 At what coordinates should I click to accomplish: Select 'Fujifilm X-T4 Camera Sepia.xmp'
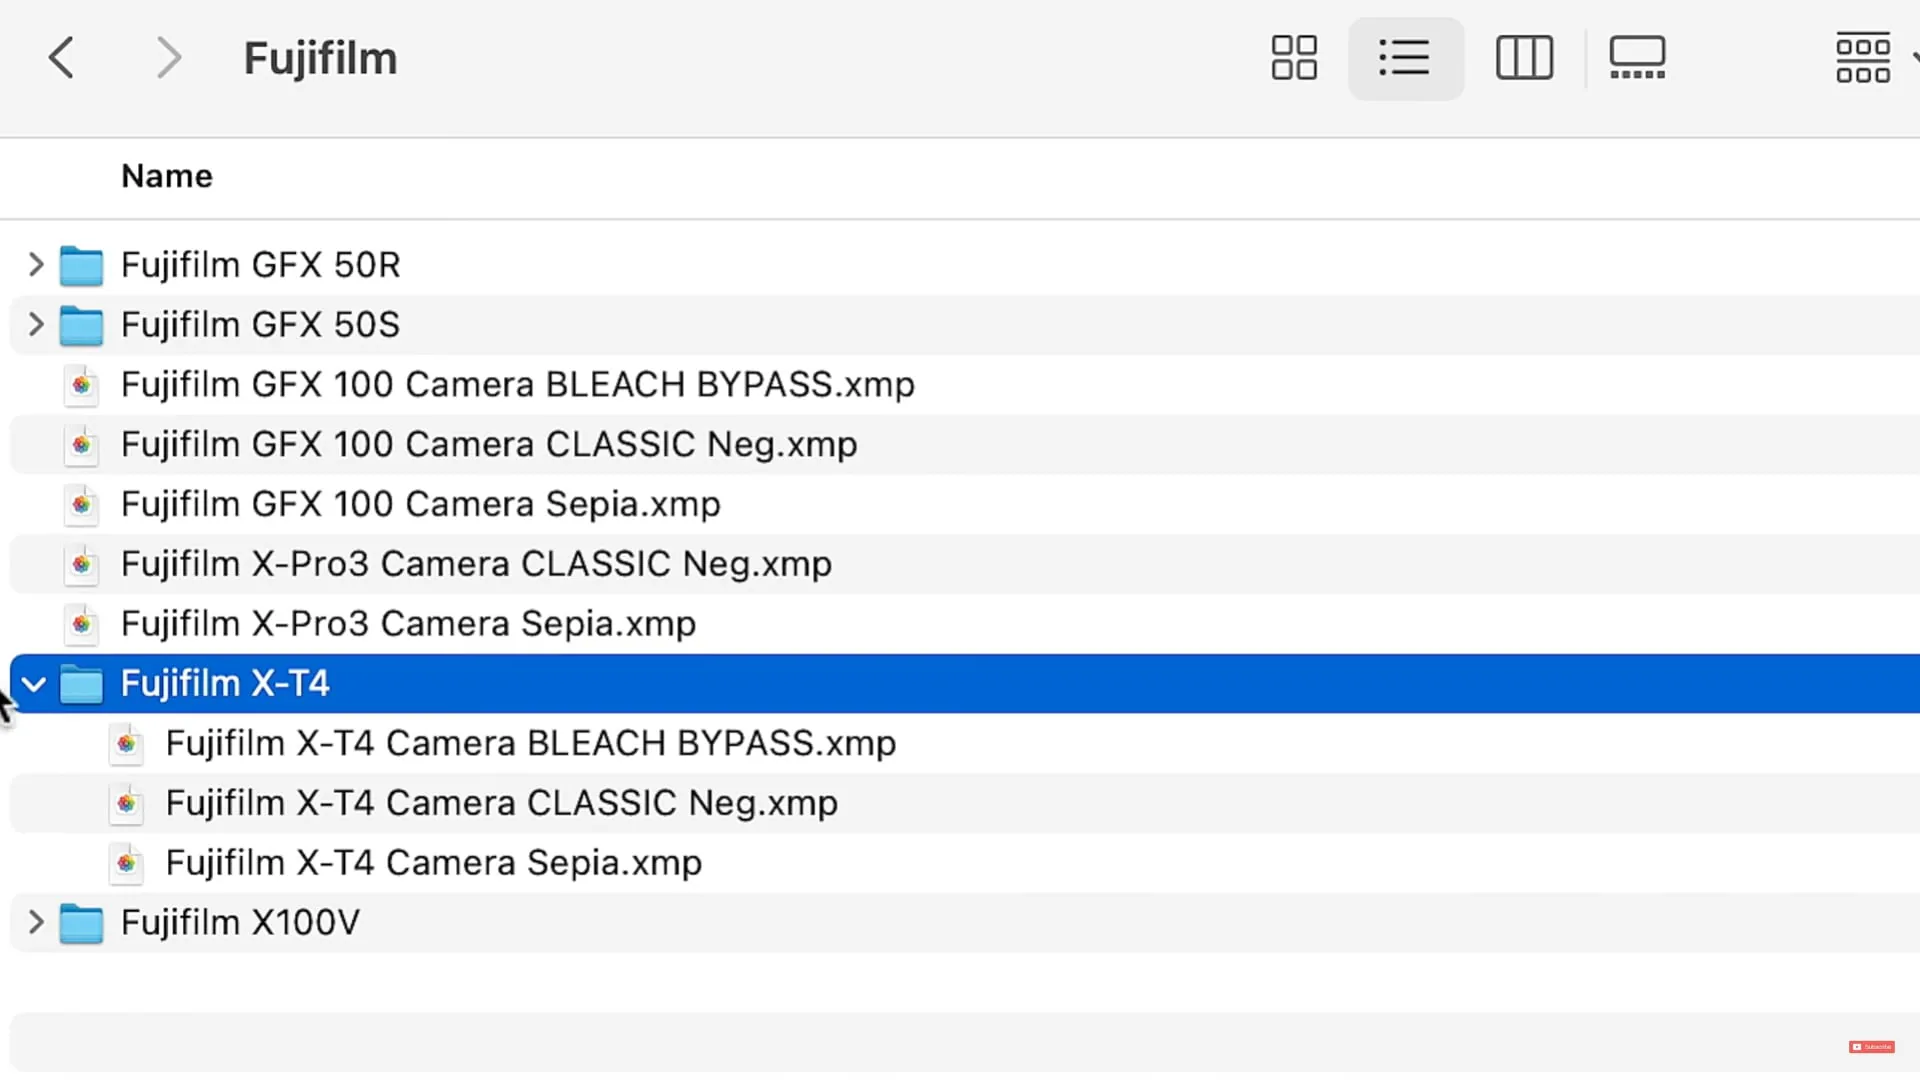tap(434, 864)
